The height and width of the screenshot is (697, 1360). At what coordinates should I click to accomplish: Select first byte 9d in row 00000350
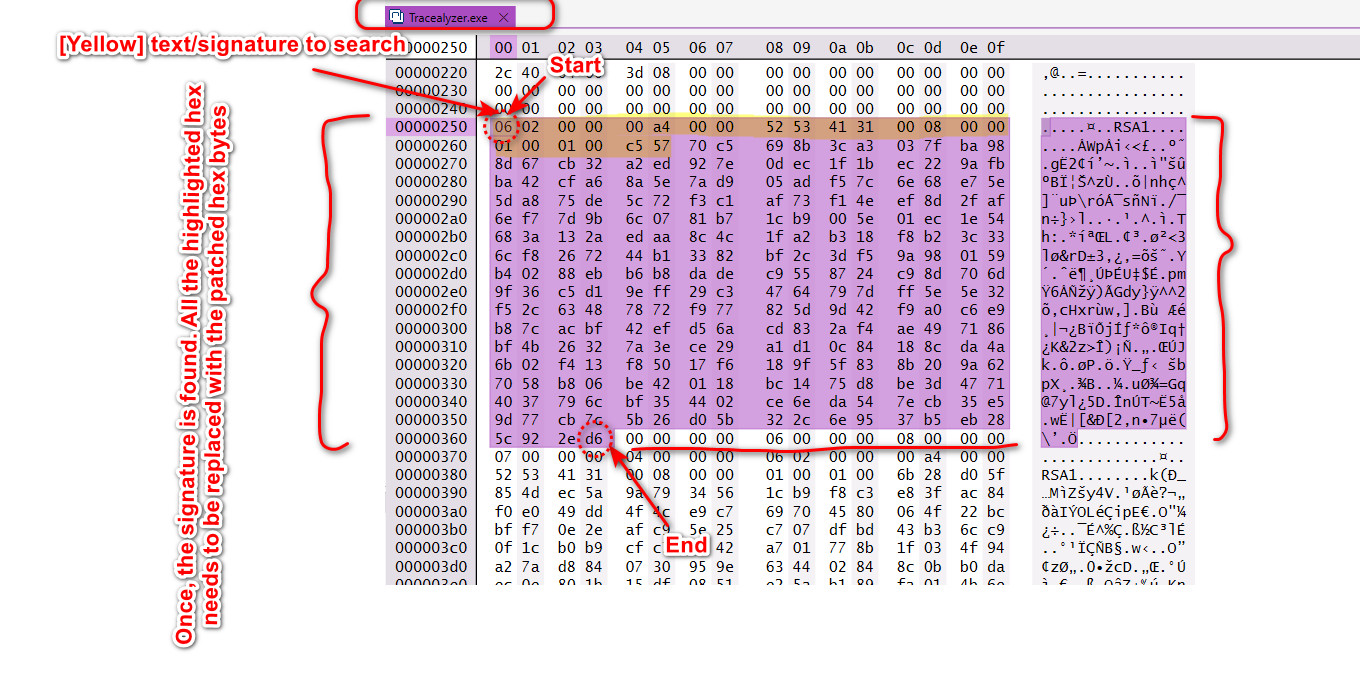[x=503, y=420]
